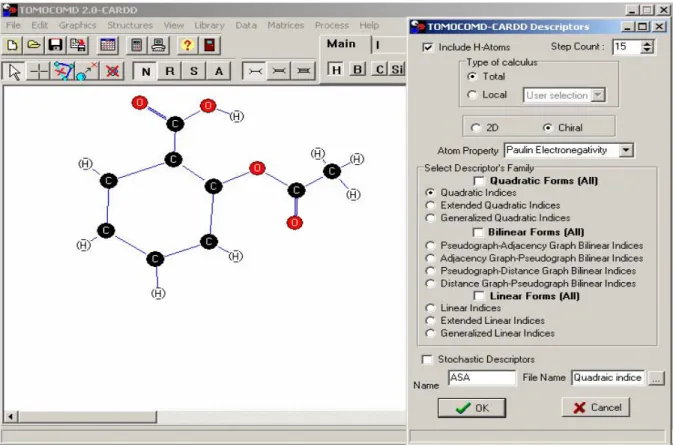Open a file with folder icon
The height and width of the screenshot is (447, 673).
coord(34,45)
